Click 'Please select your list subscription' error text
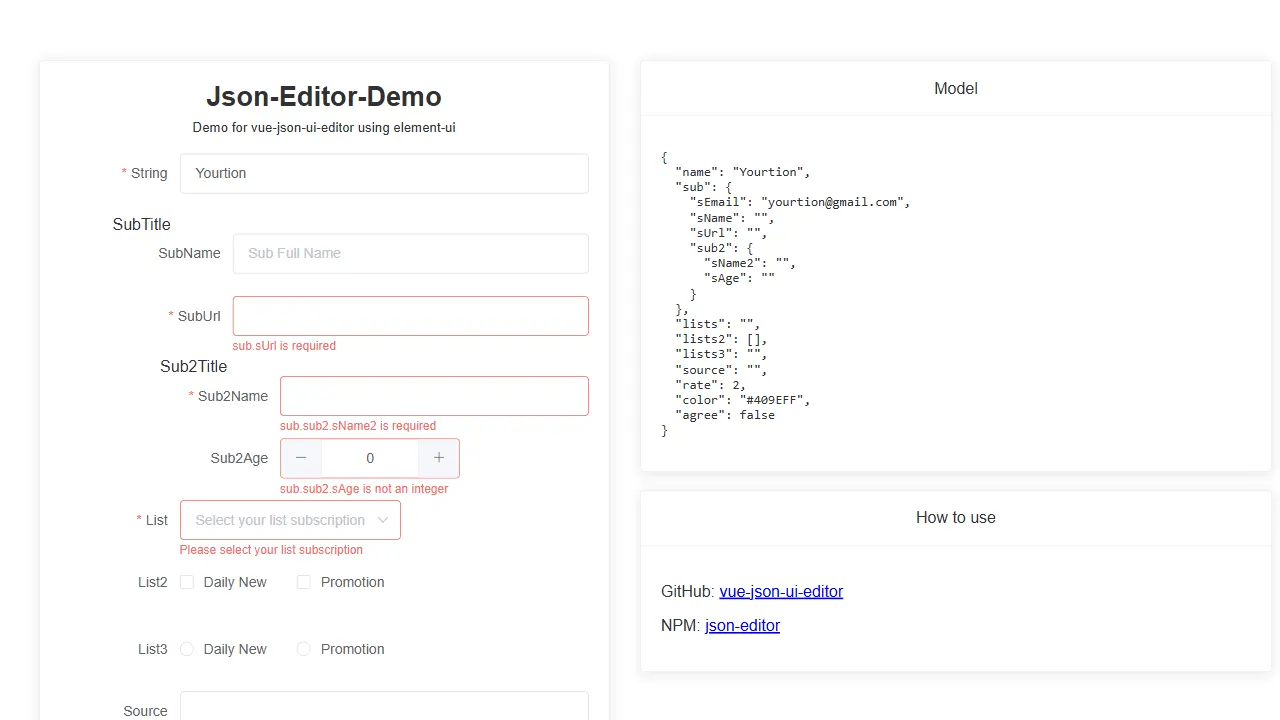This screenshot has width=1280, height=720. pos(271,550)
